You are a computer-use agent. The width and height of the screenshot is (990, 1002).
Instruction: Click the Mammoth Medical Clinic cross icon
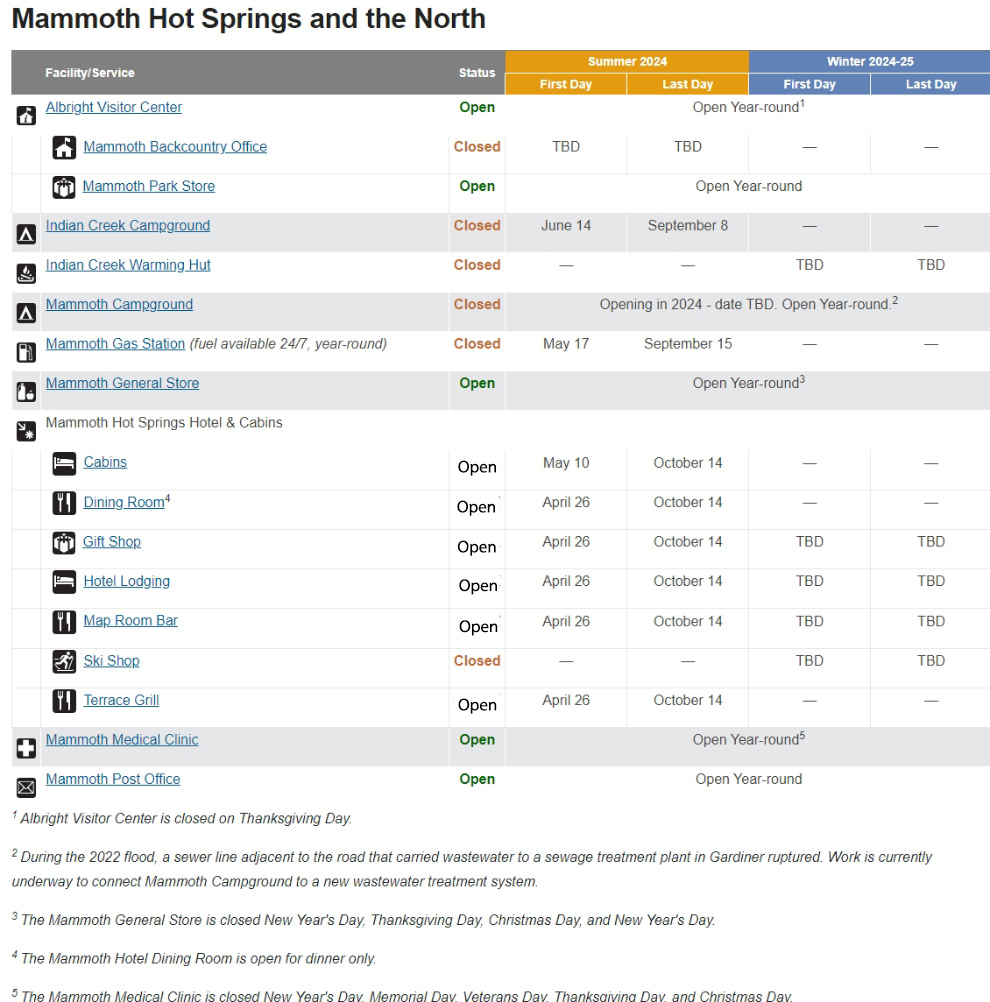[27, 748]
